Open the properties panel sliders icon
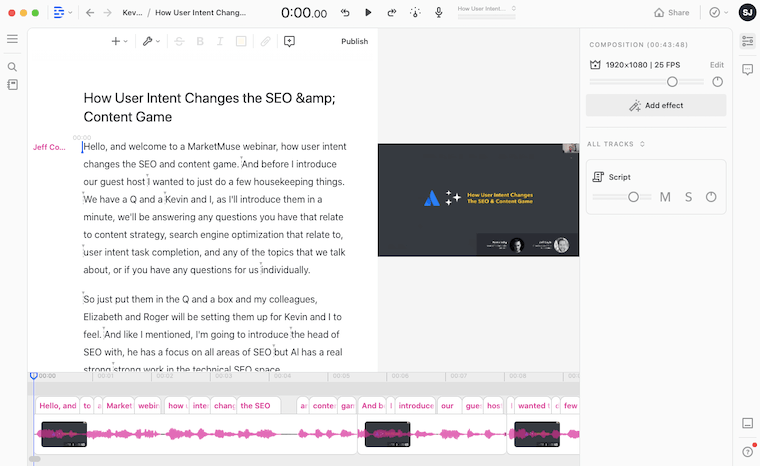 point(747,41)
